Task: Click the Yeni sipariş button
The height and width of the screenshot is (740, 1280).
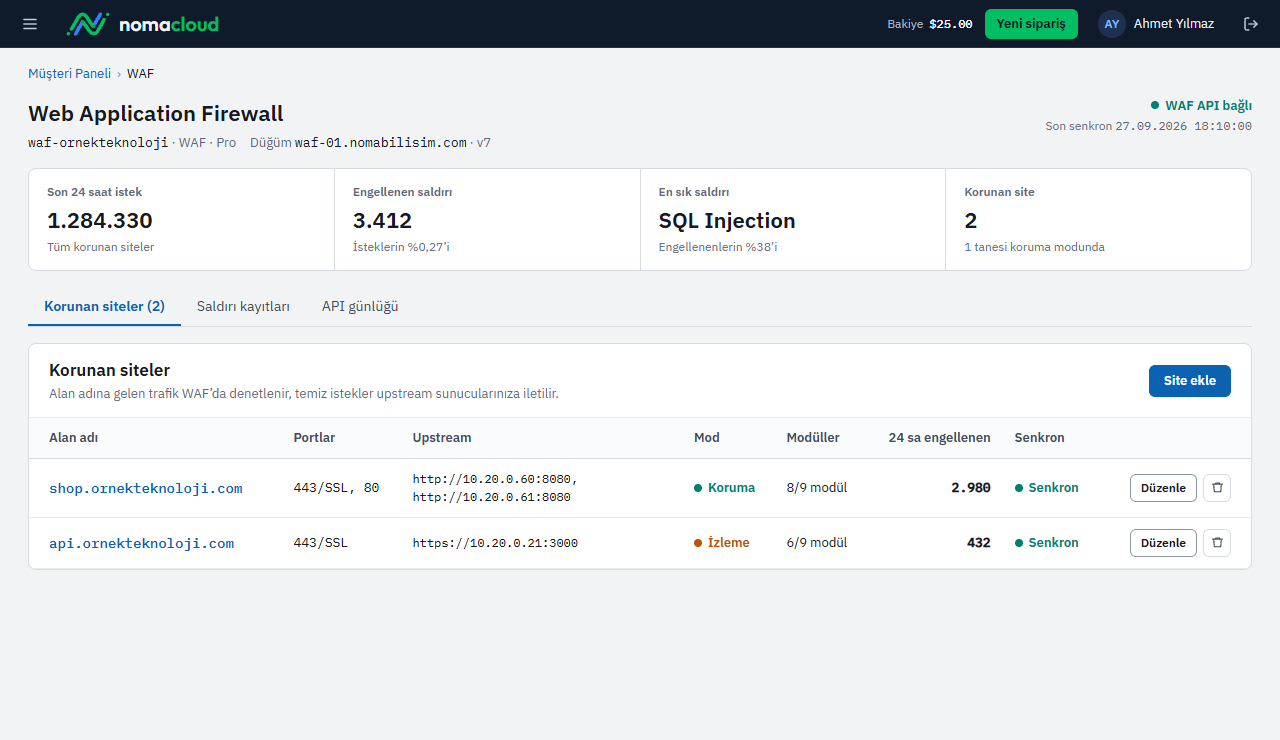Action: point(1031,24)
